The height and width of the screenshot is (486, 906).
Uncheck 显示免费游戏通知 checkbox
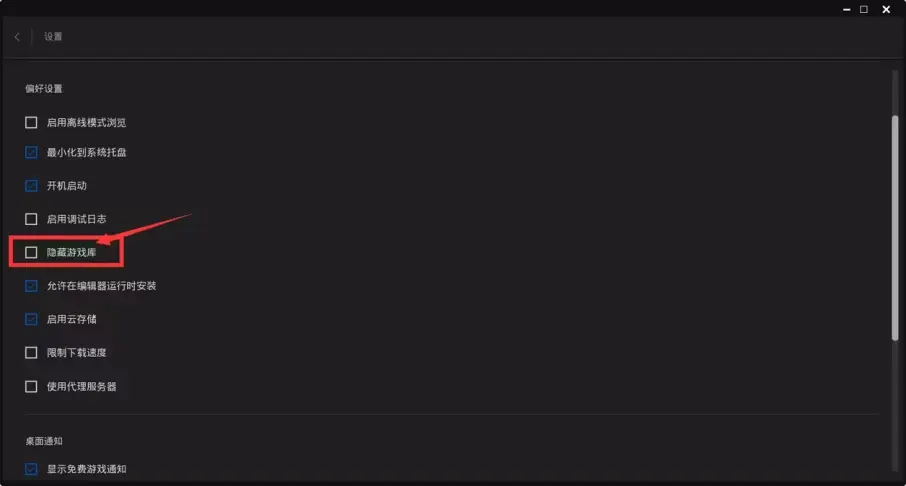tap(31, 469)
